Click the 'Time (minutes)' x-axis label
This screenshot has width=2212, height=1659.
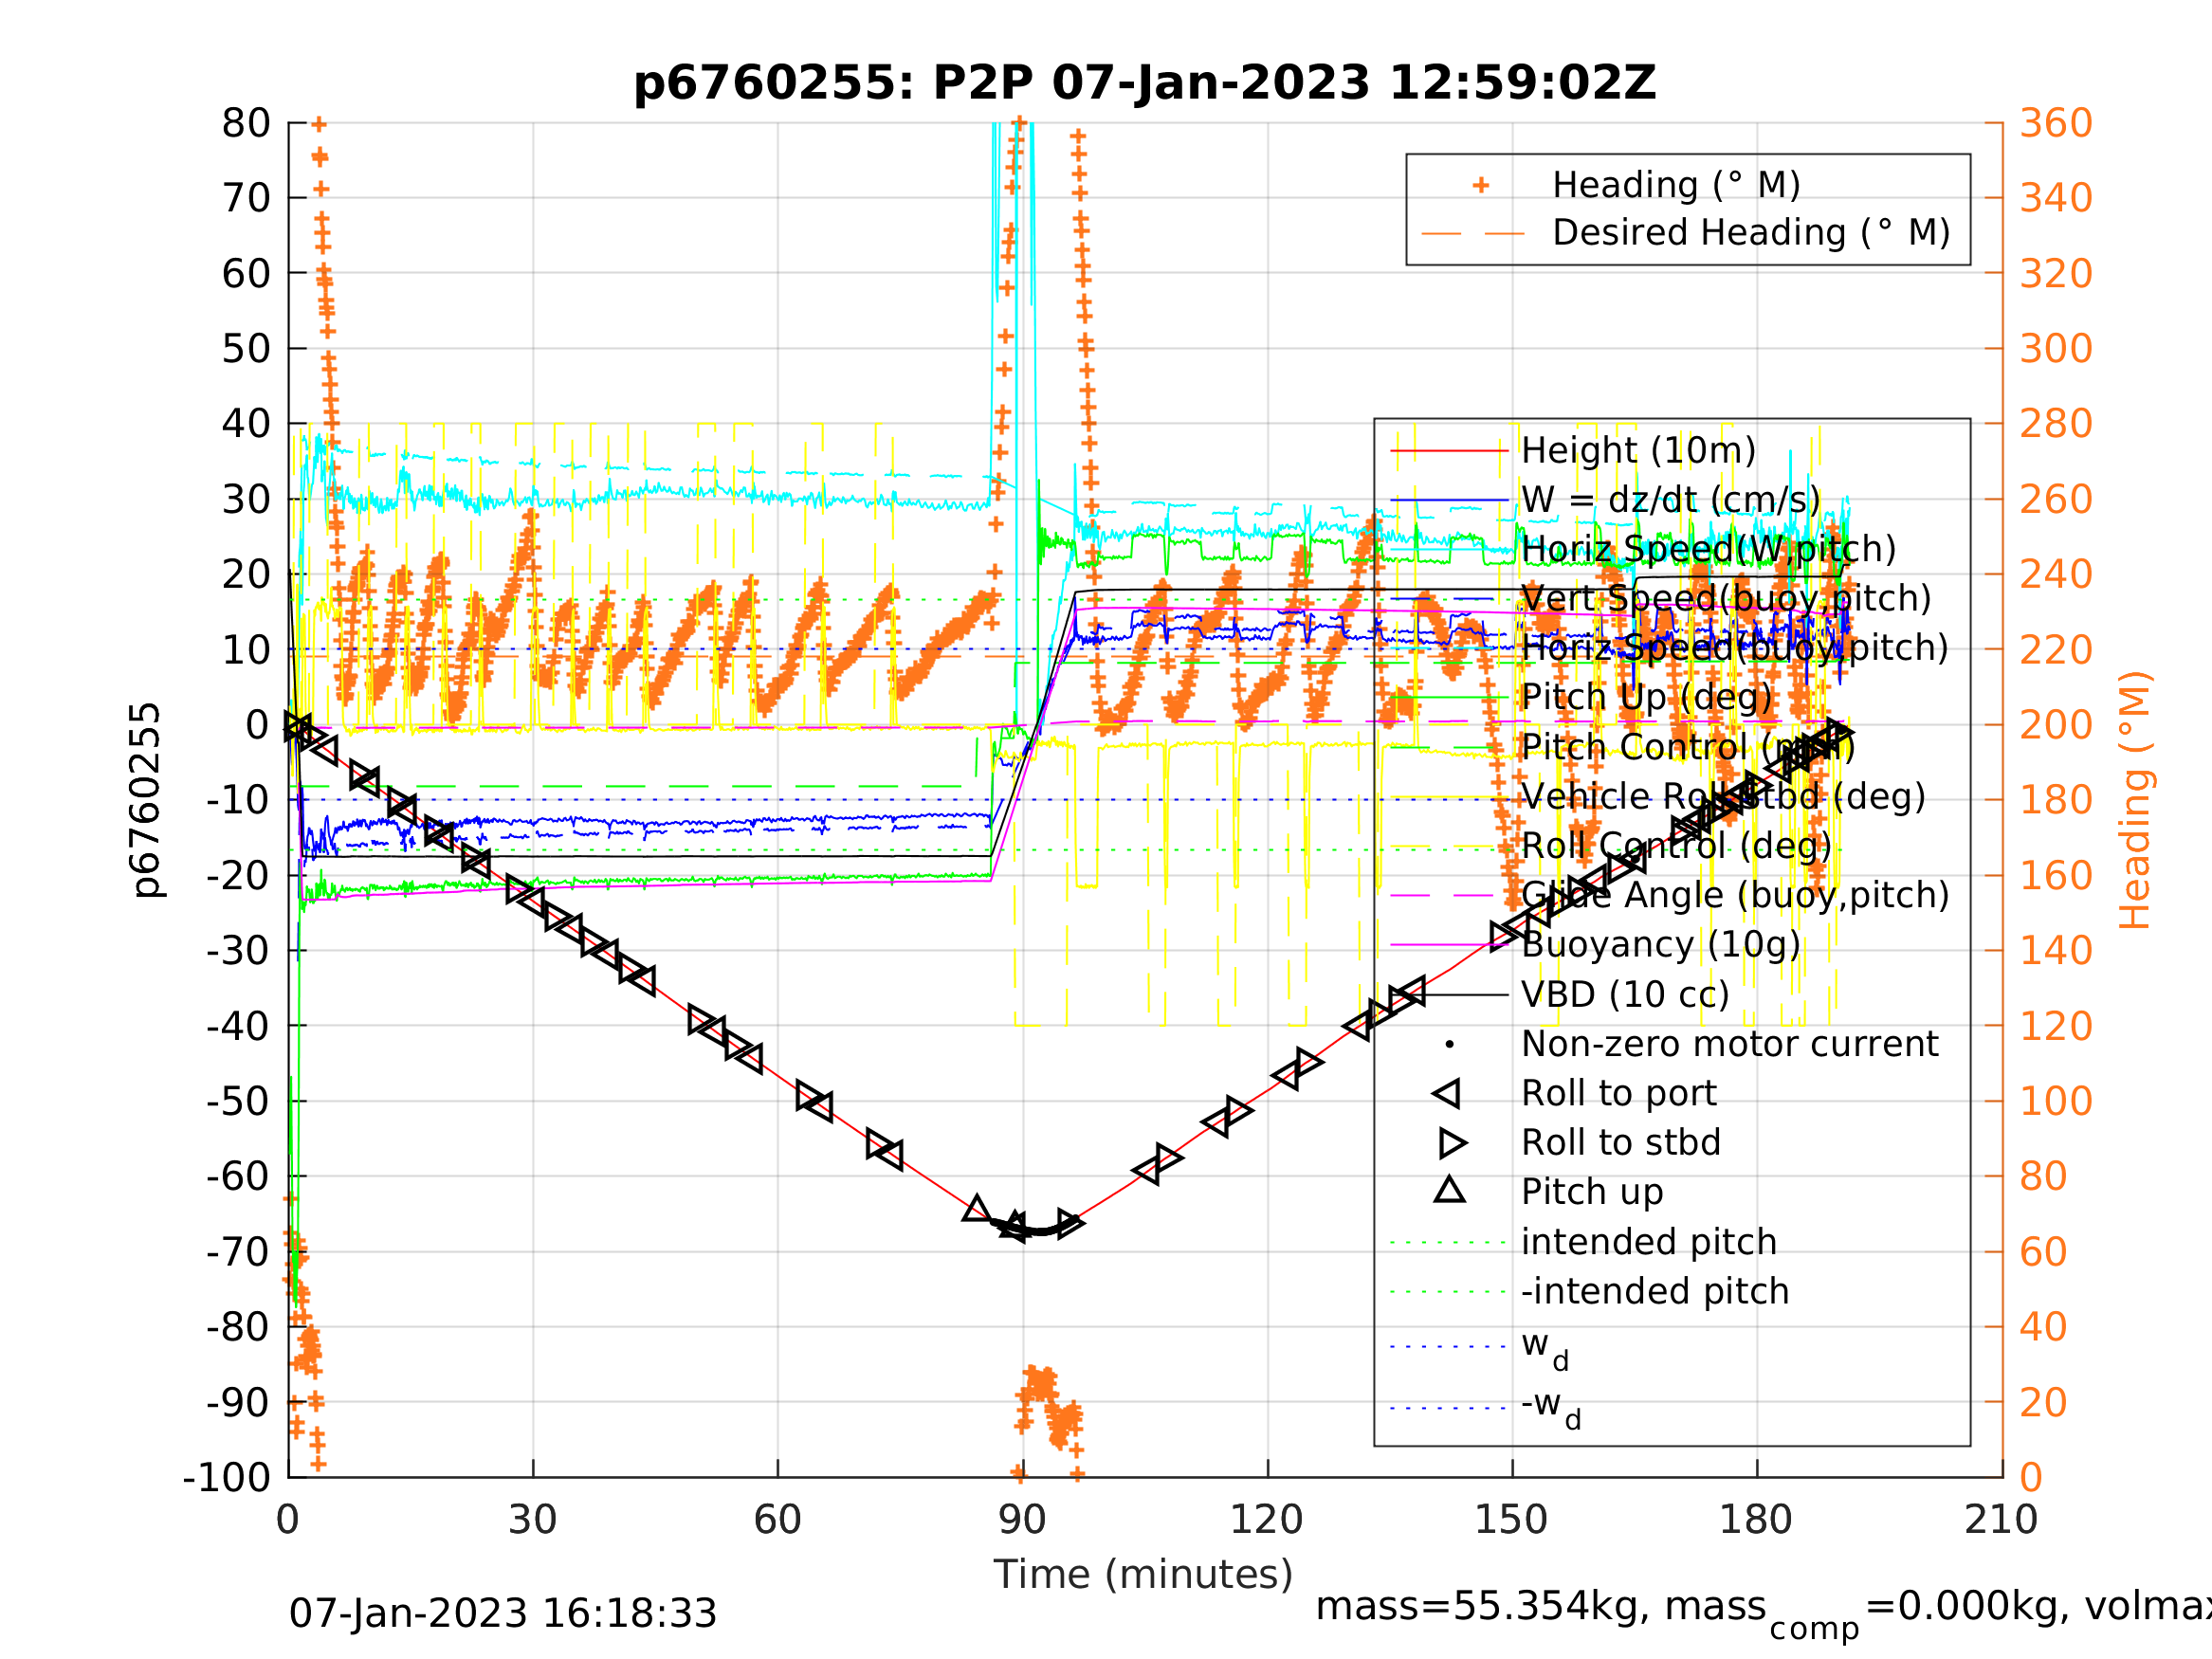pyautogui.click(x=1143, y=1575)
